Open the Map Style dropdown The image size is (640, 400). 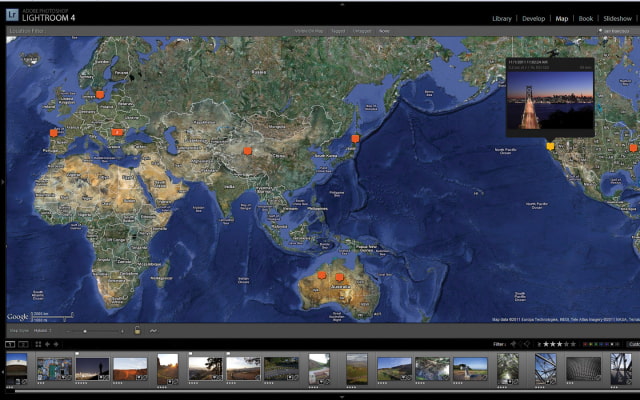pos(42,330)
